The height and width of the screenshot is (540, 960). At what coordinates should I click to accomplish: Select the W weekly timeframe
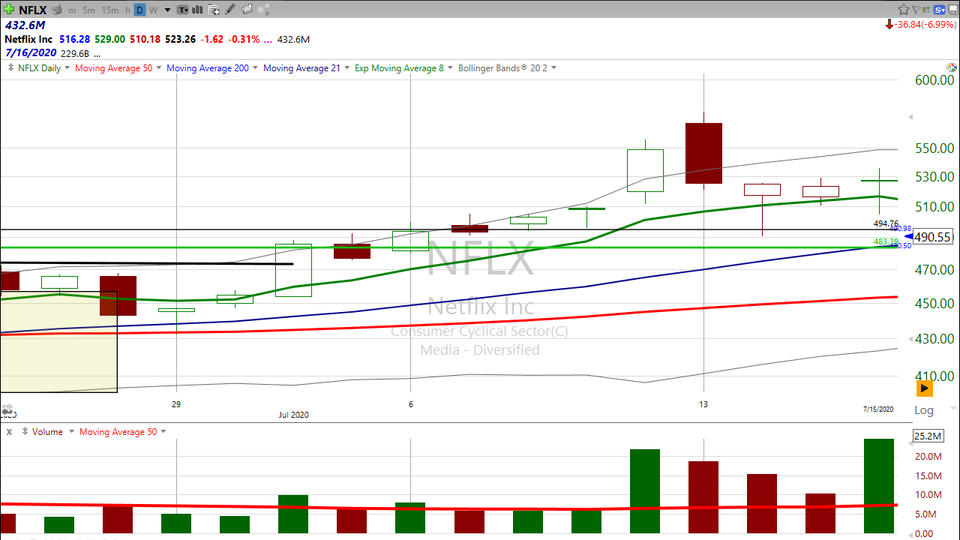click(x=154, y=10)
